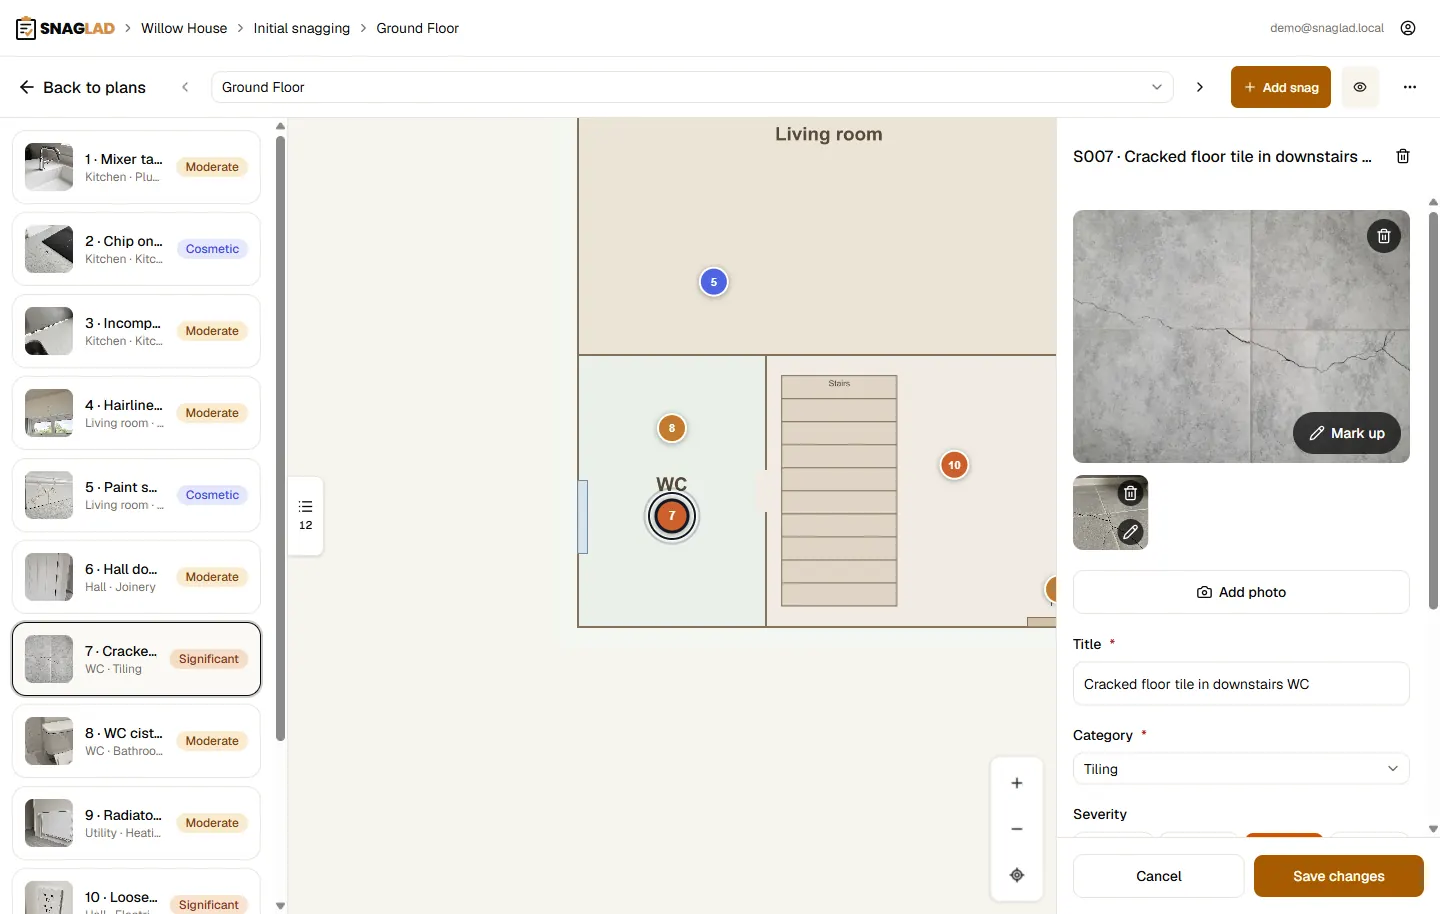This screenshot has height=914, width=1440.
Task: Click the Add photo button
Action: (1241, 592)
